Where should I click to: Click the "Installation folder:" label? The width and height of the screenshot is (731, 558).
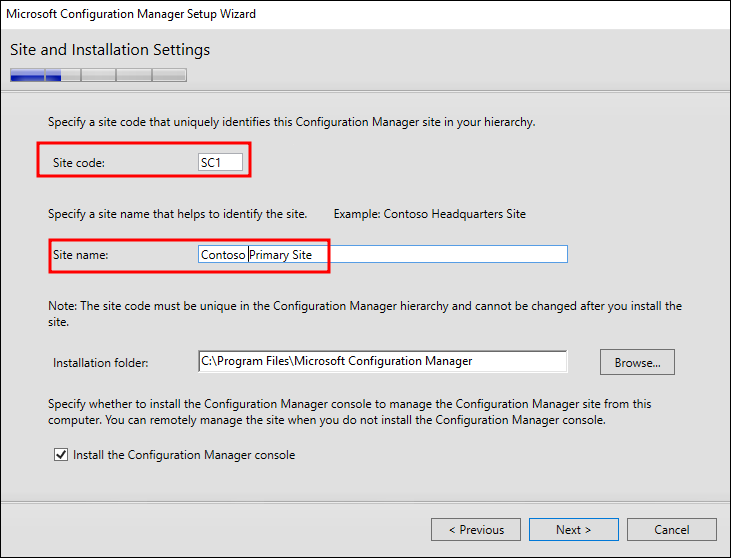tap(101, 362)
